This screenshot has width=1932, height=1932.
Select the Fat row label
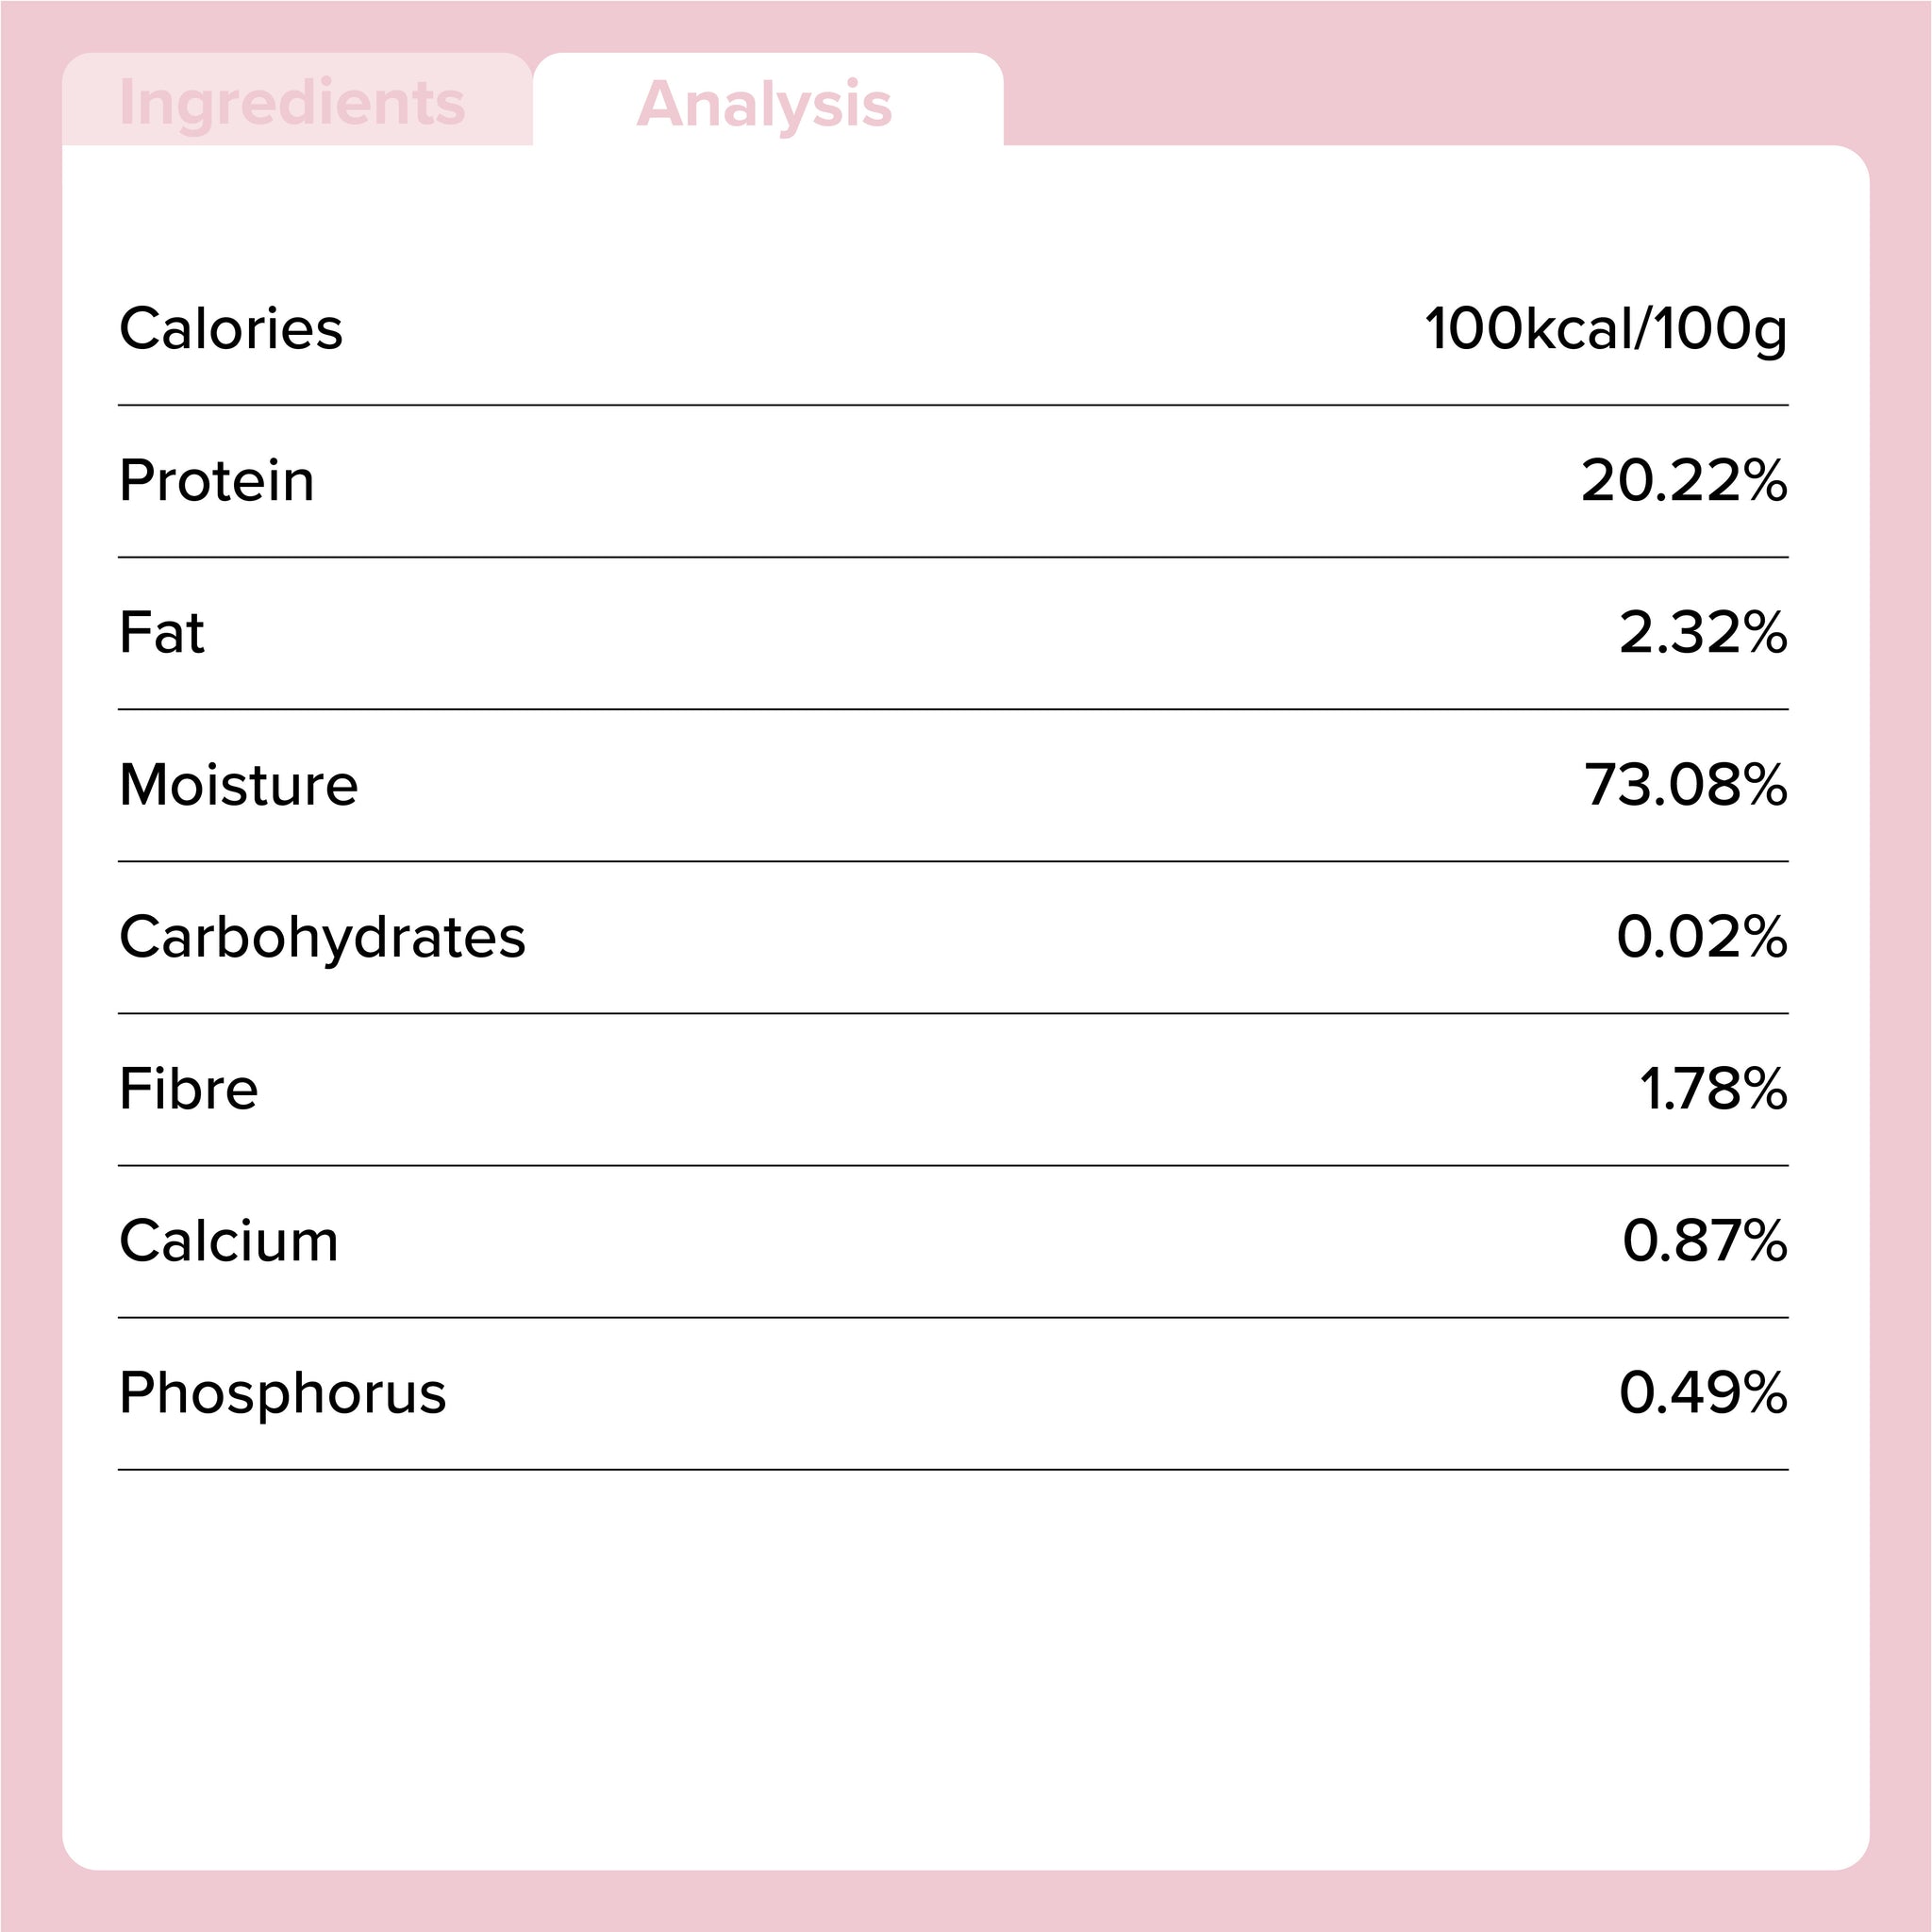[162, 633]
